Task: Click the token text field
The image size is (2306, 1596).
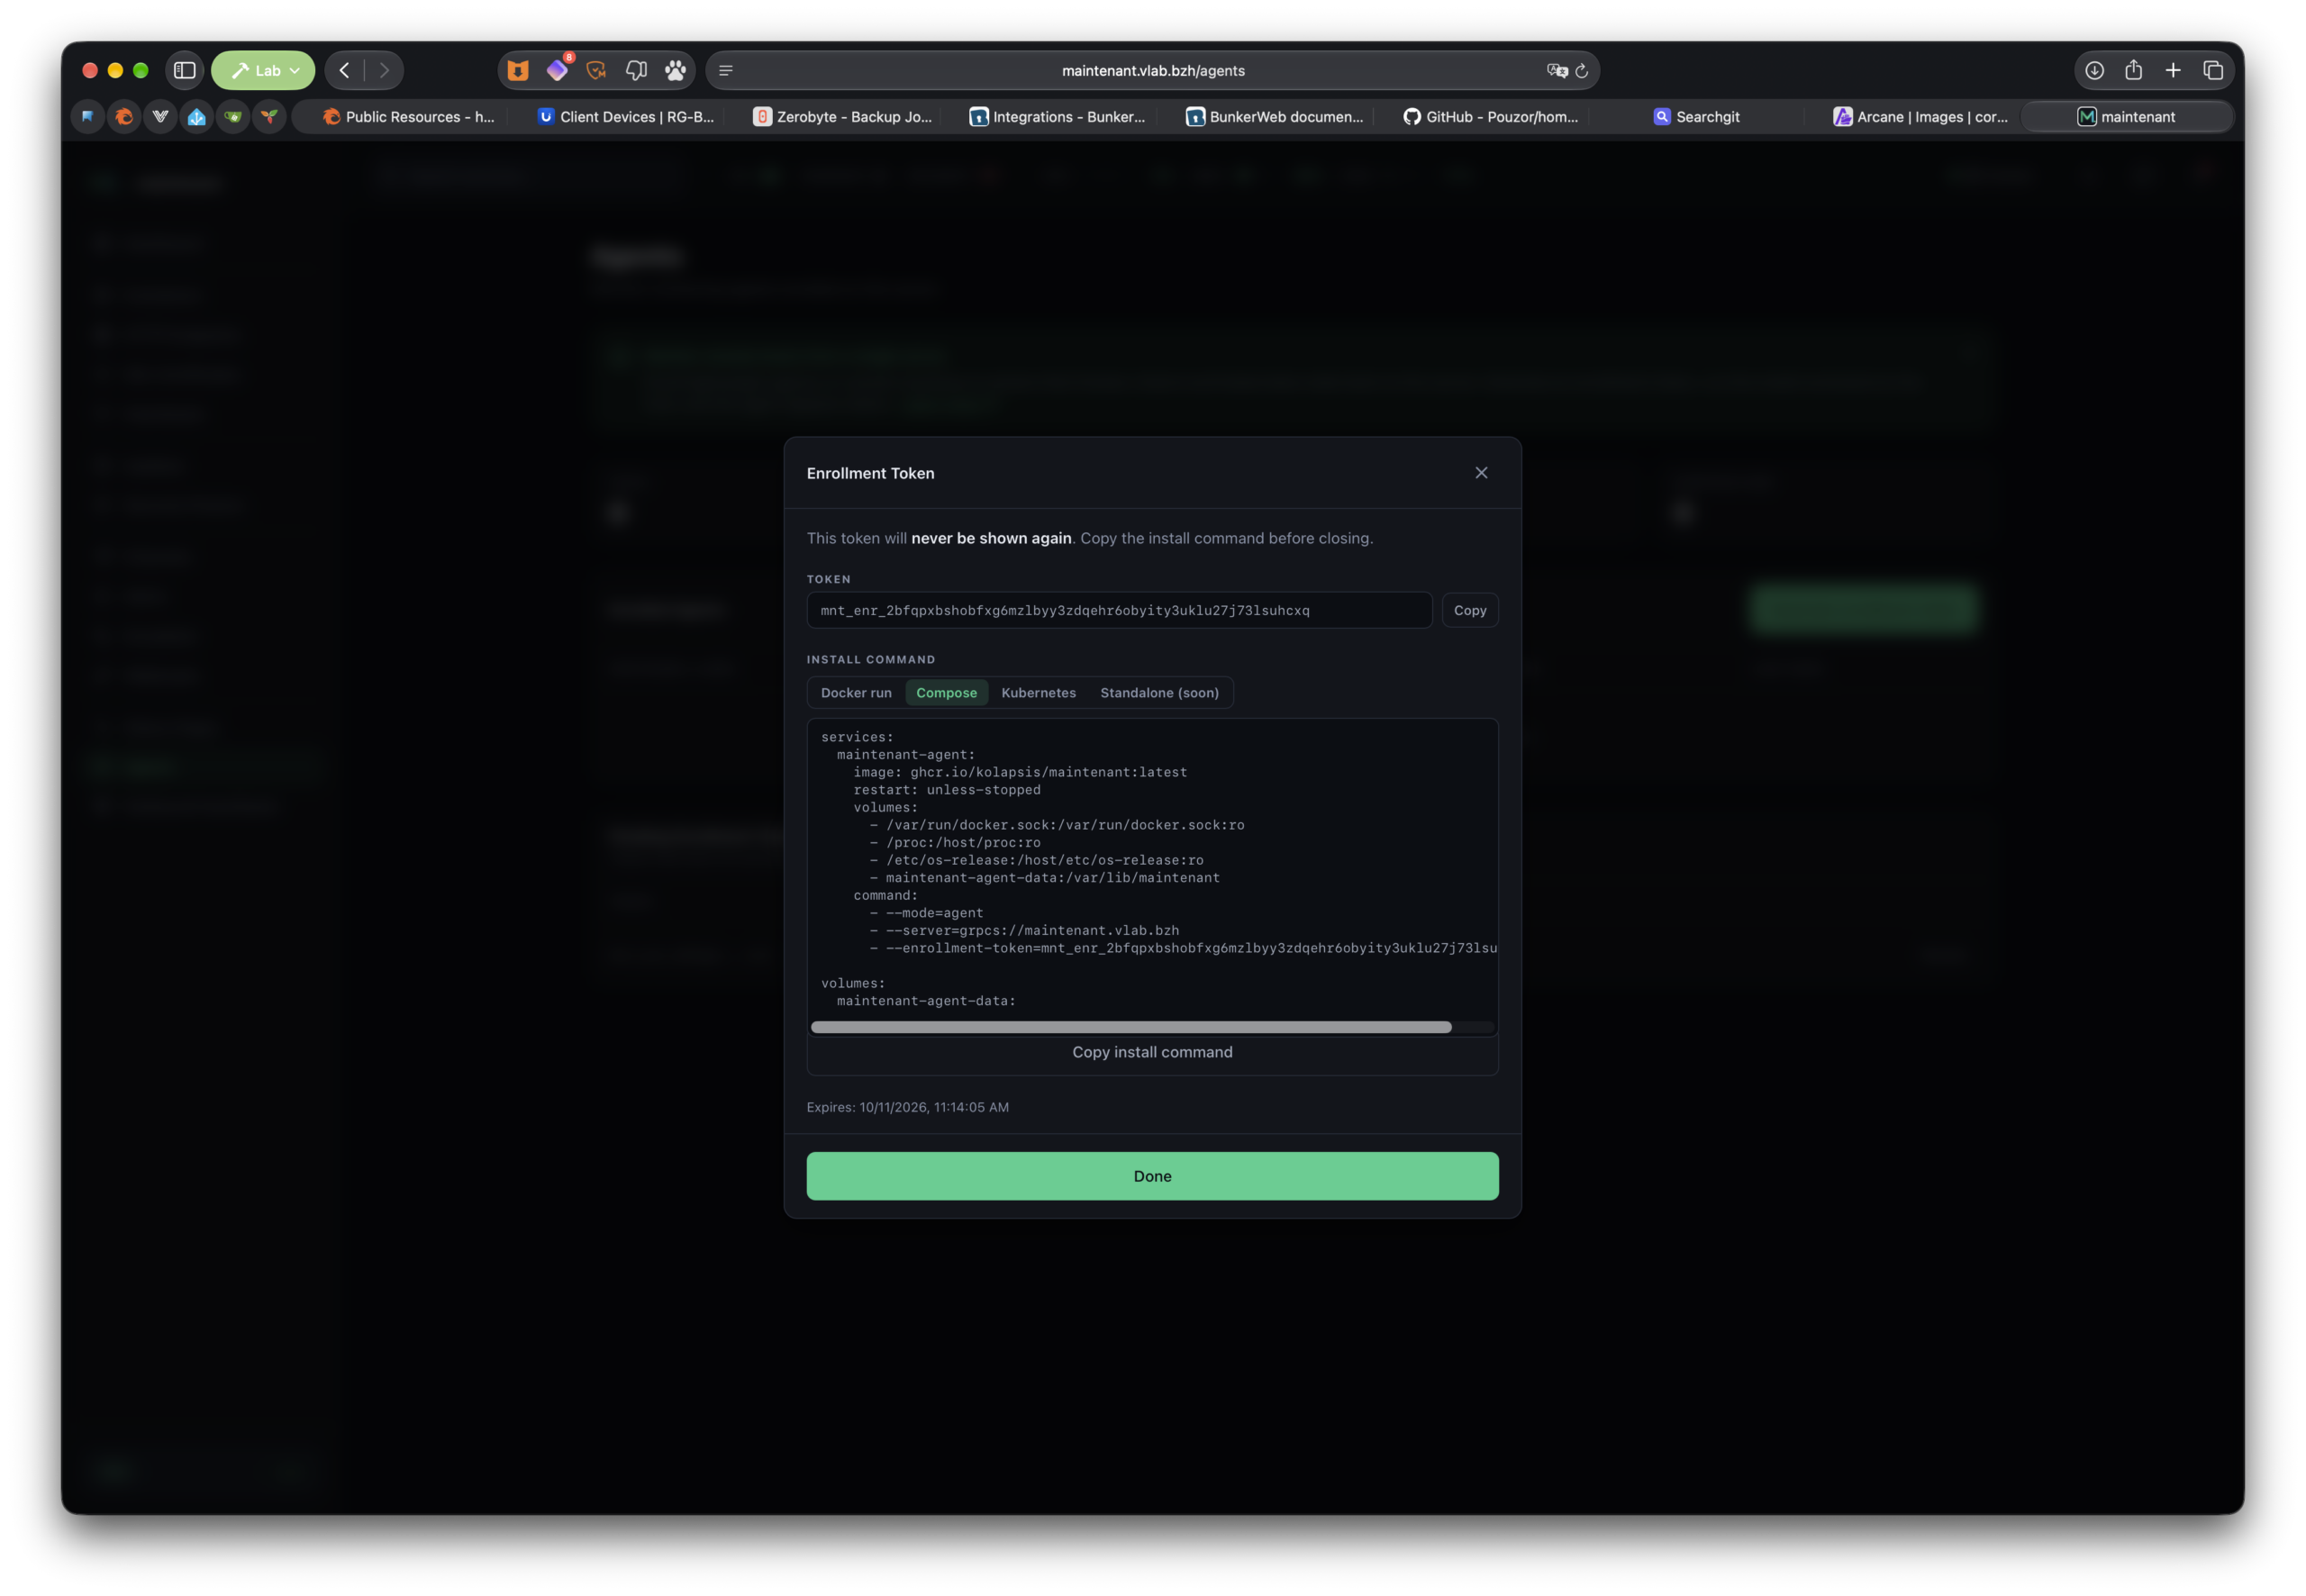Action: pyautogui.click(x=1119, y=610)
